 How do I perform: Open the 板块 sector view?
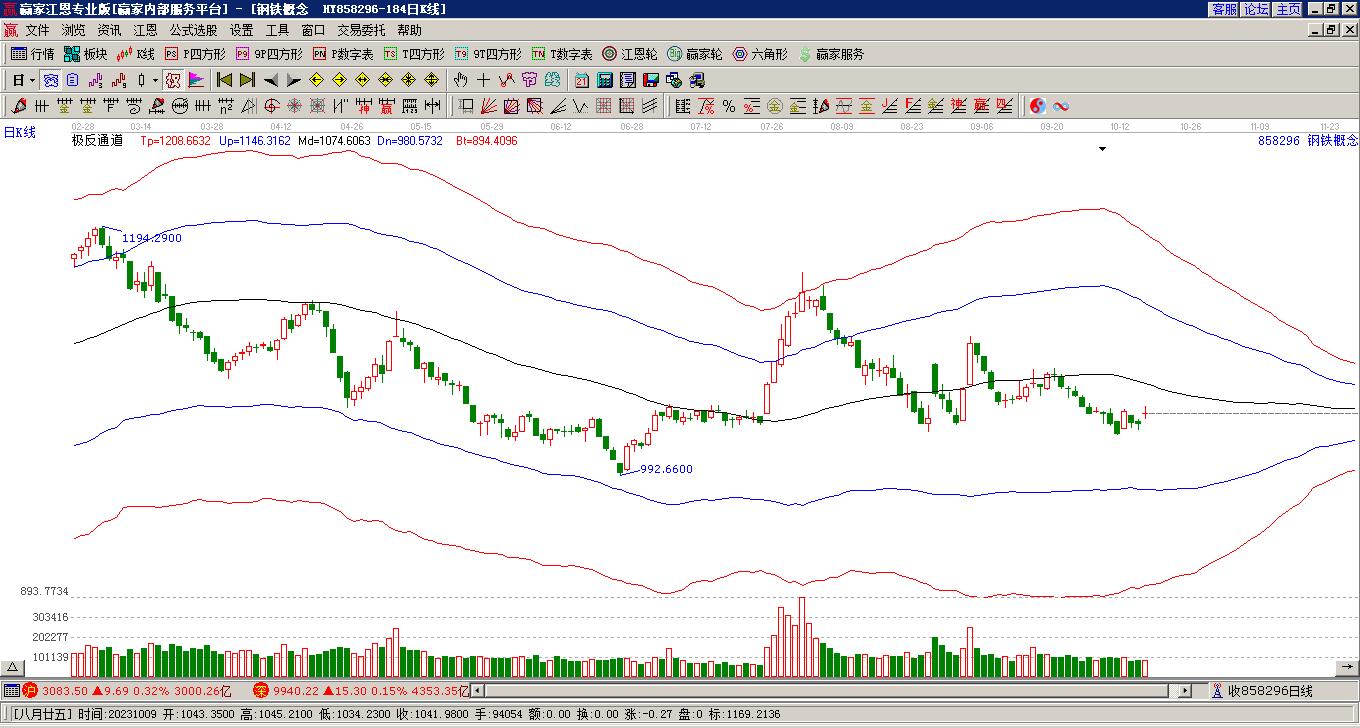click(x=86, y=54)
